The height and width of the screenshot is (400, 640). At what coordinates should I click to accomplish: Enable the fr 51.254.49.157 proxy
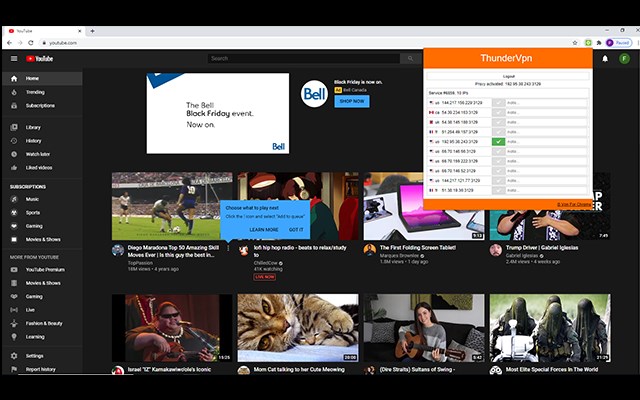tap(498, 132)
